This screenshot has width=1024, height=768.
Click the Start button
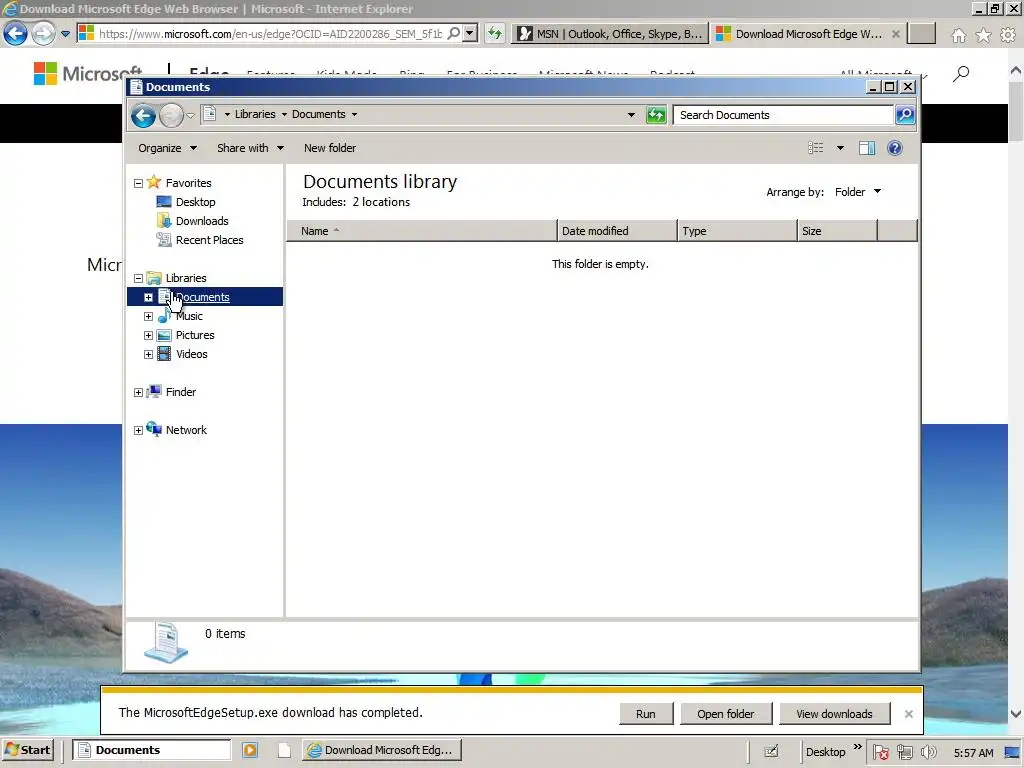click(x=27, y=750)
